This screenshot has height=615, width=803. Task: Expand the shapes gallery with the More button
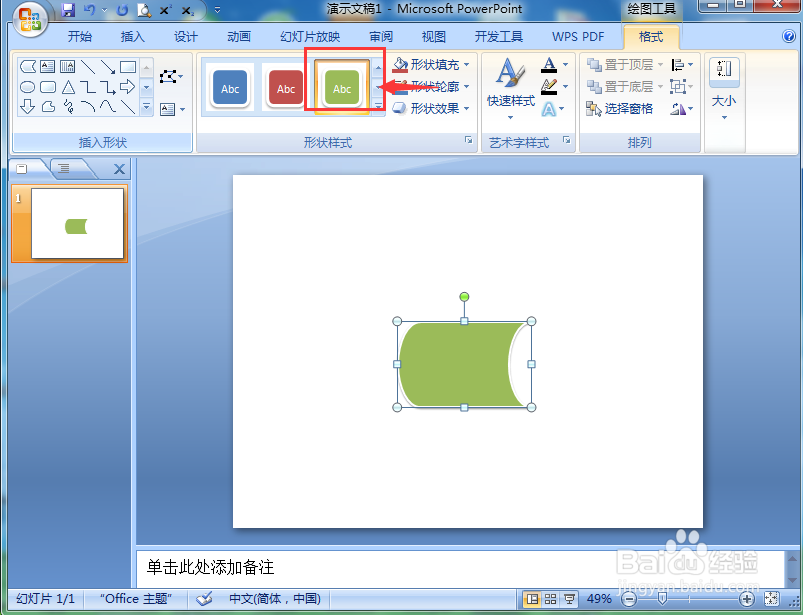pyautogui.click(x=146, y=107)
